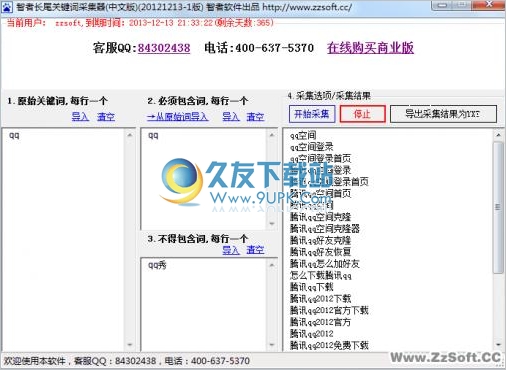Select result row qq空间登录首页
The height and width of the screenshot is (370, 506).
point(320,158)
